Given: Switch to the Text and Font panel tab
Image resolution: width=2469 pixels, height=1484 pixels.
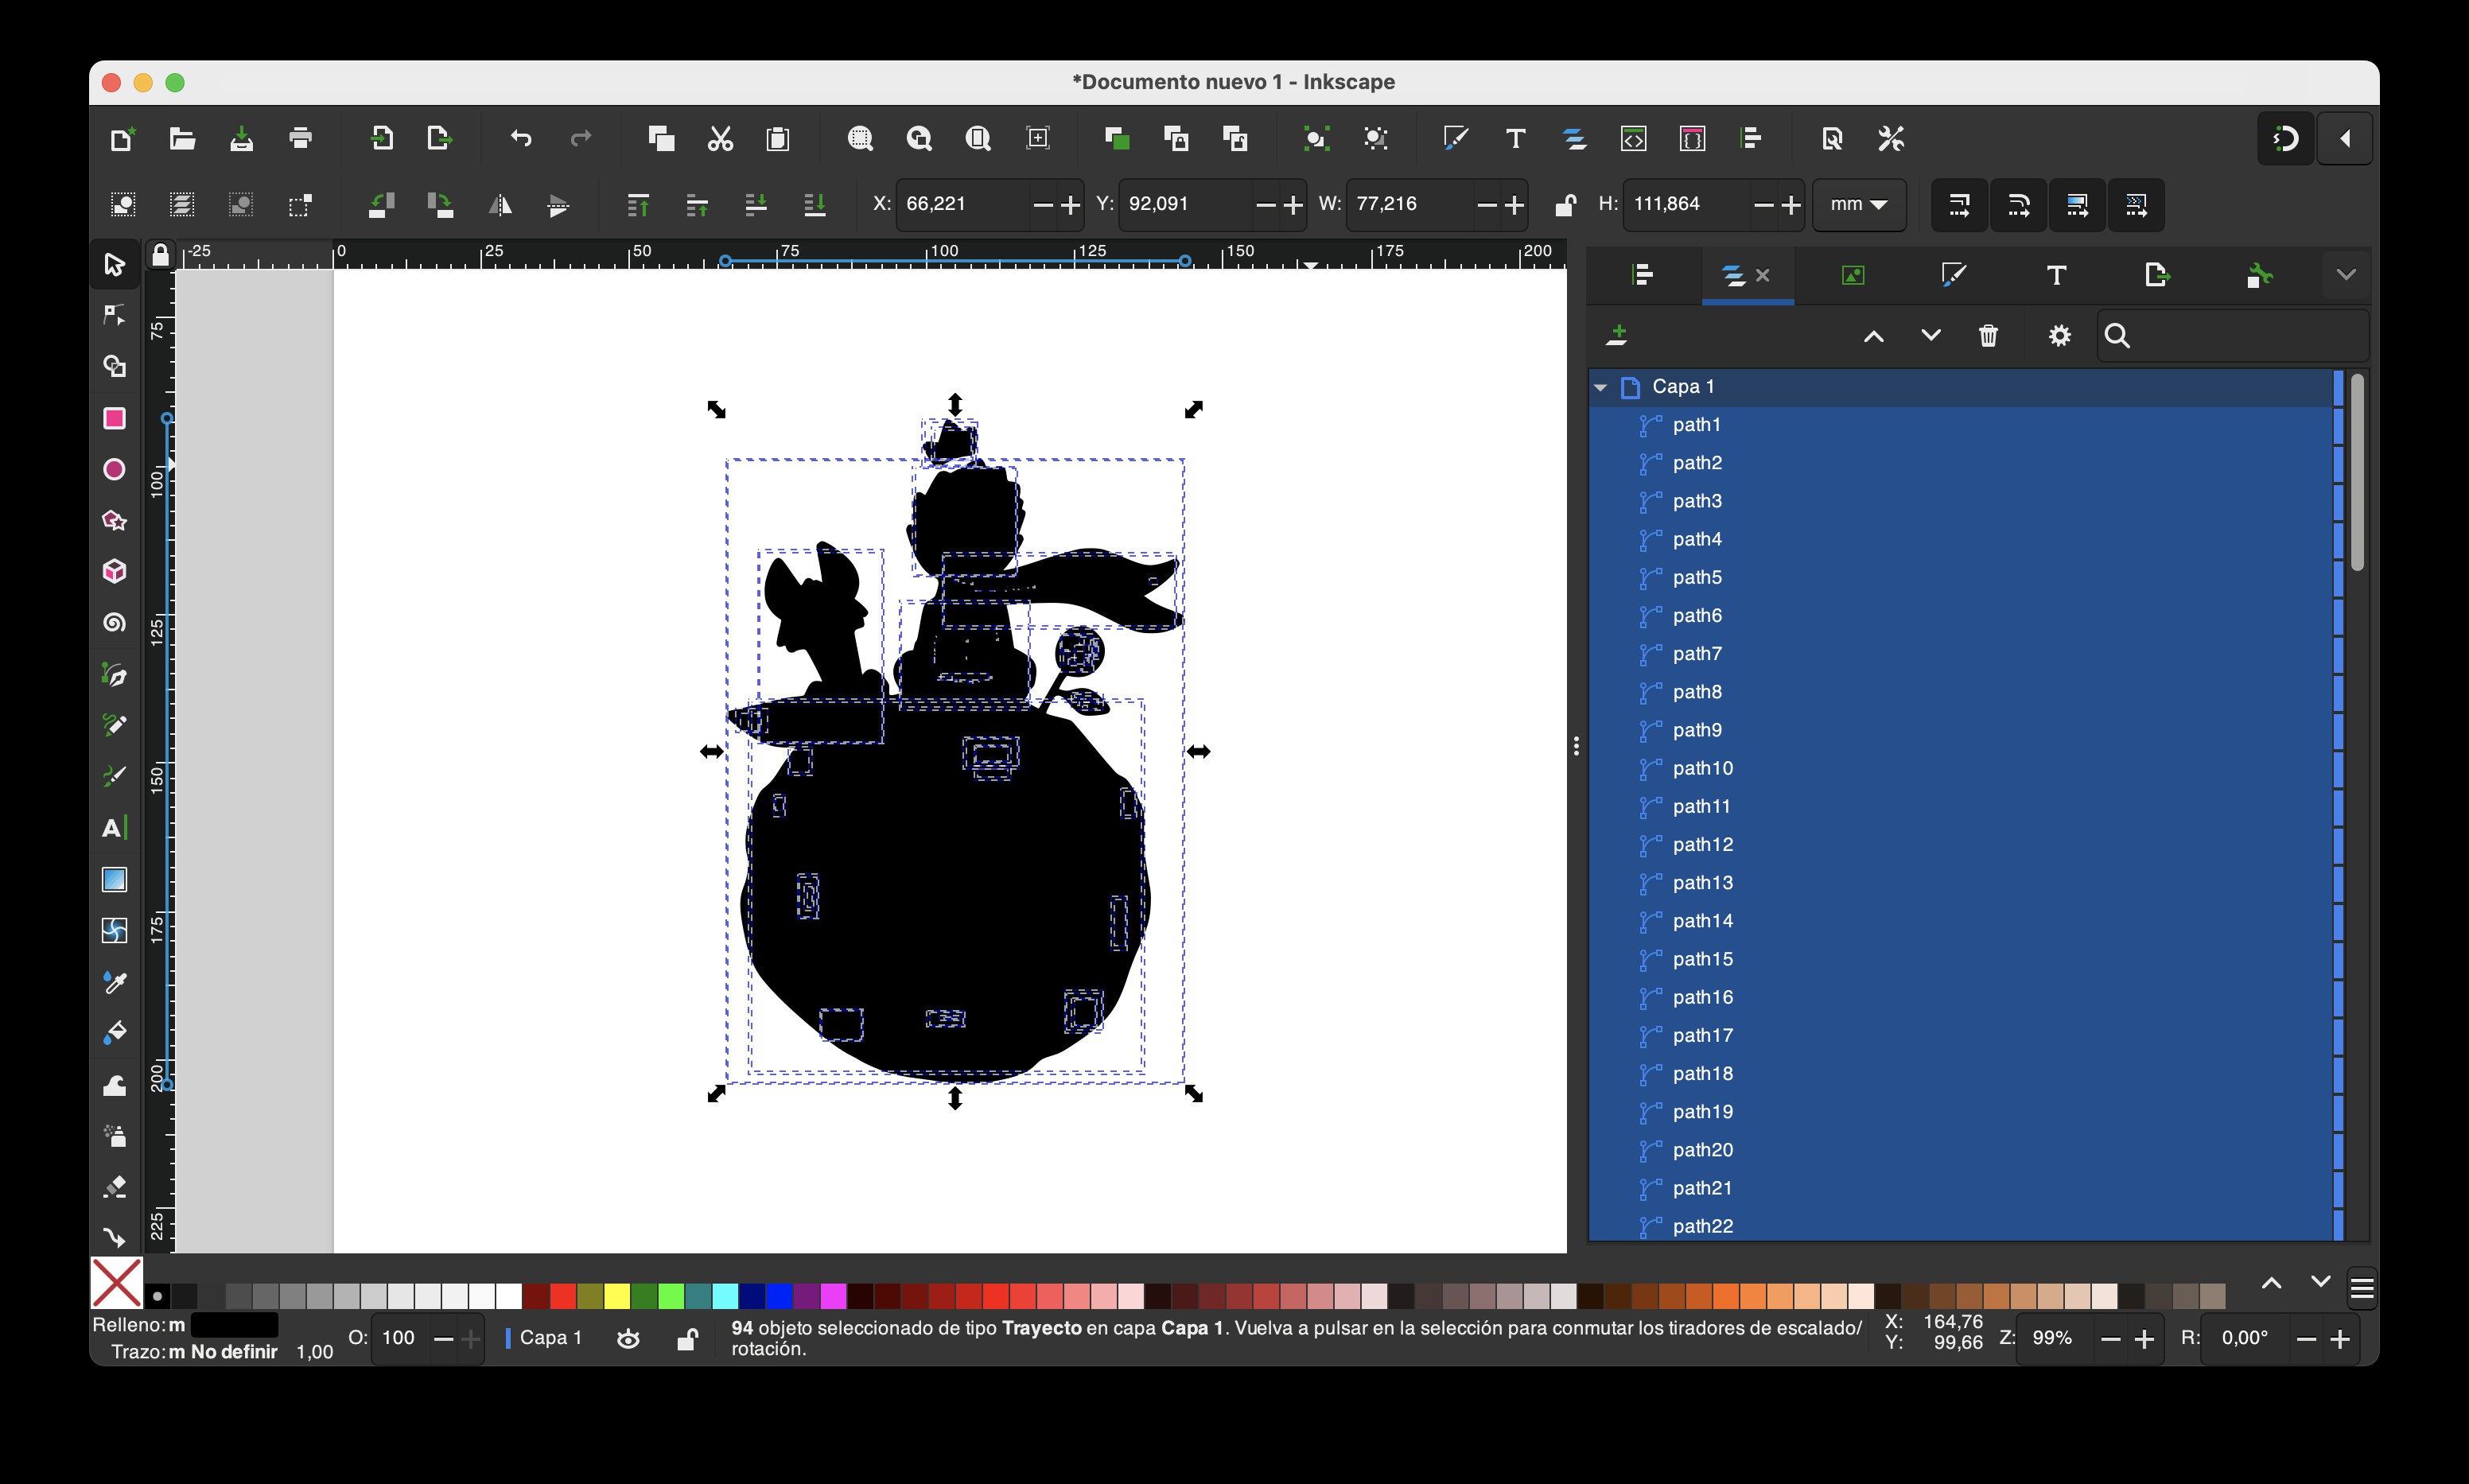Looking at the screenshot, I should click(x=2056, y=275).
